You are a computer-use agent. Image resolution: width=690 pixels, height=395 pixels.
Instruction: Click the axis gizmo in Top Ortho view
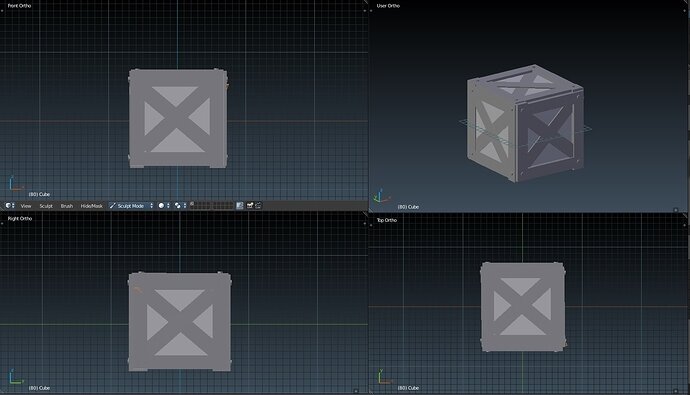click(384, 377)
